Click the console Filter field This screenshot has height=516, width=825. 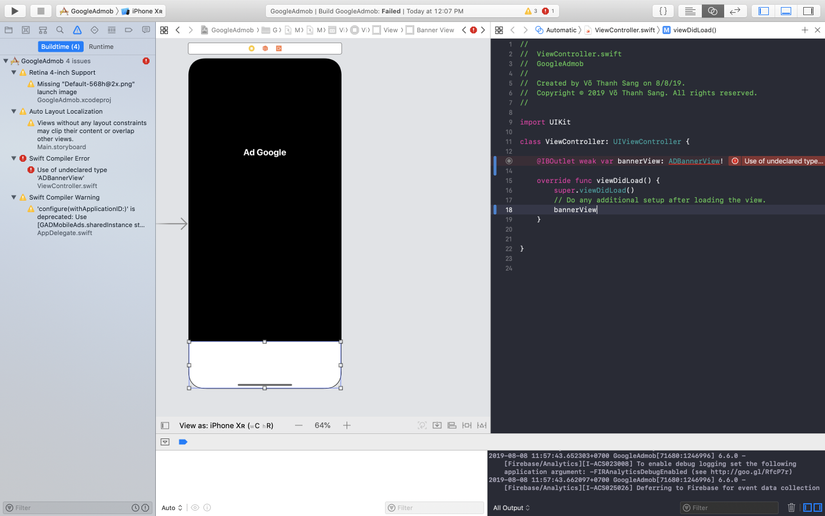[729, 508]
